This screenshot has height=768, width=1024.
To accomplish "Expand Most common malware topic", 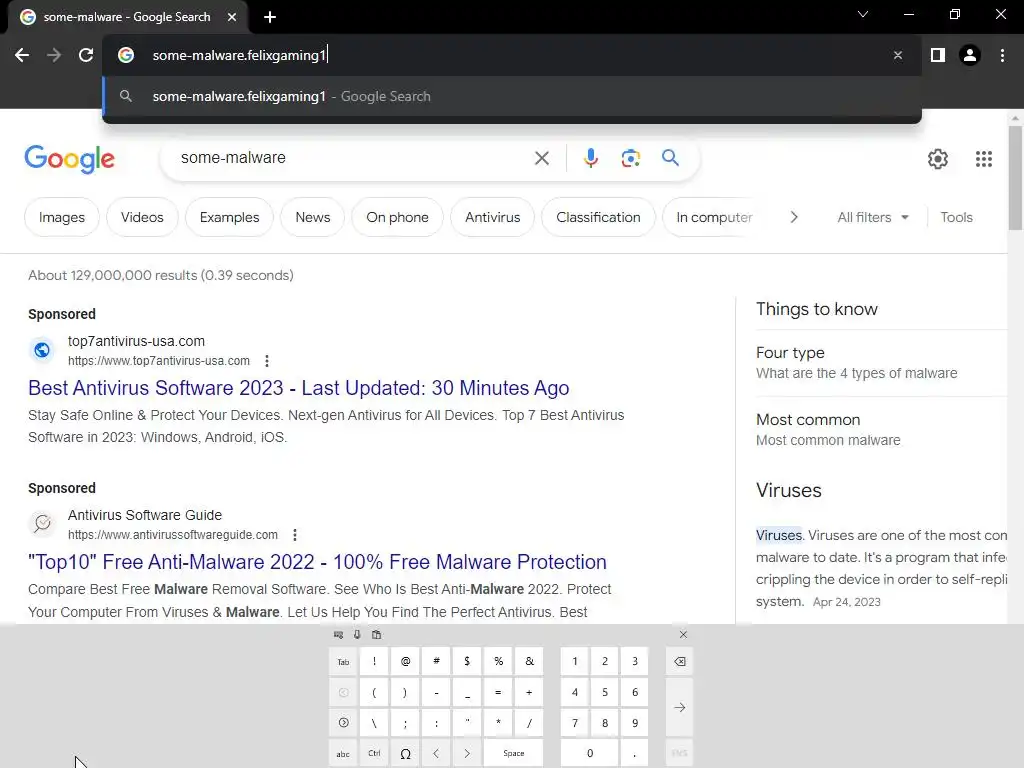I will pos(882,430).
